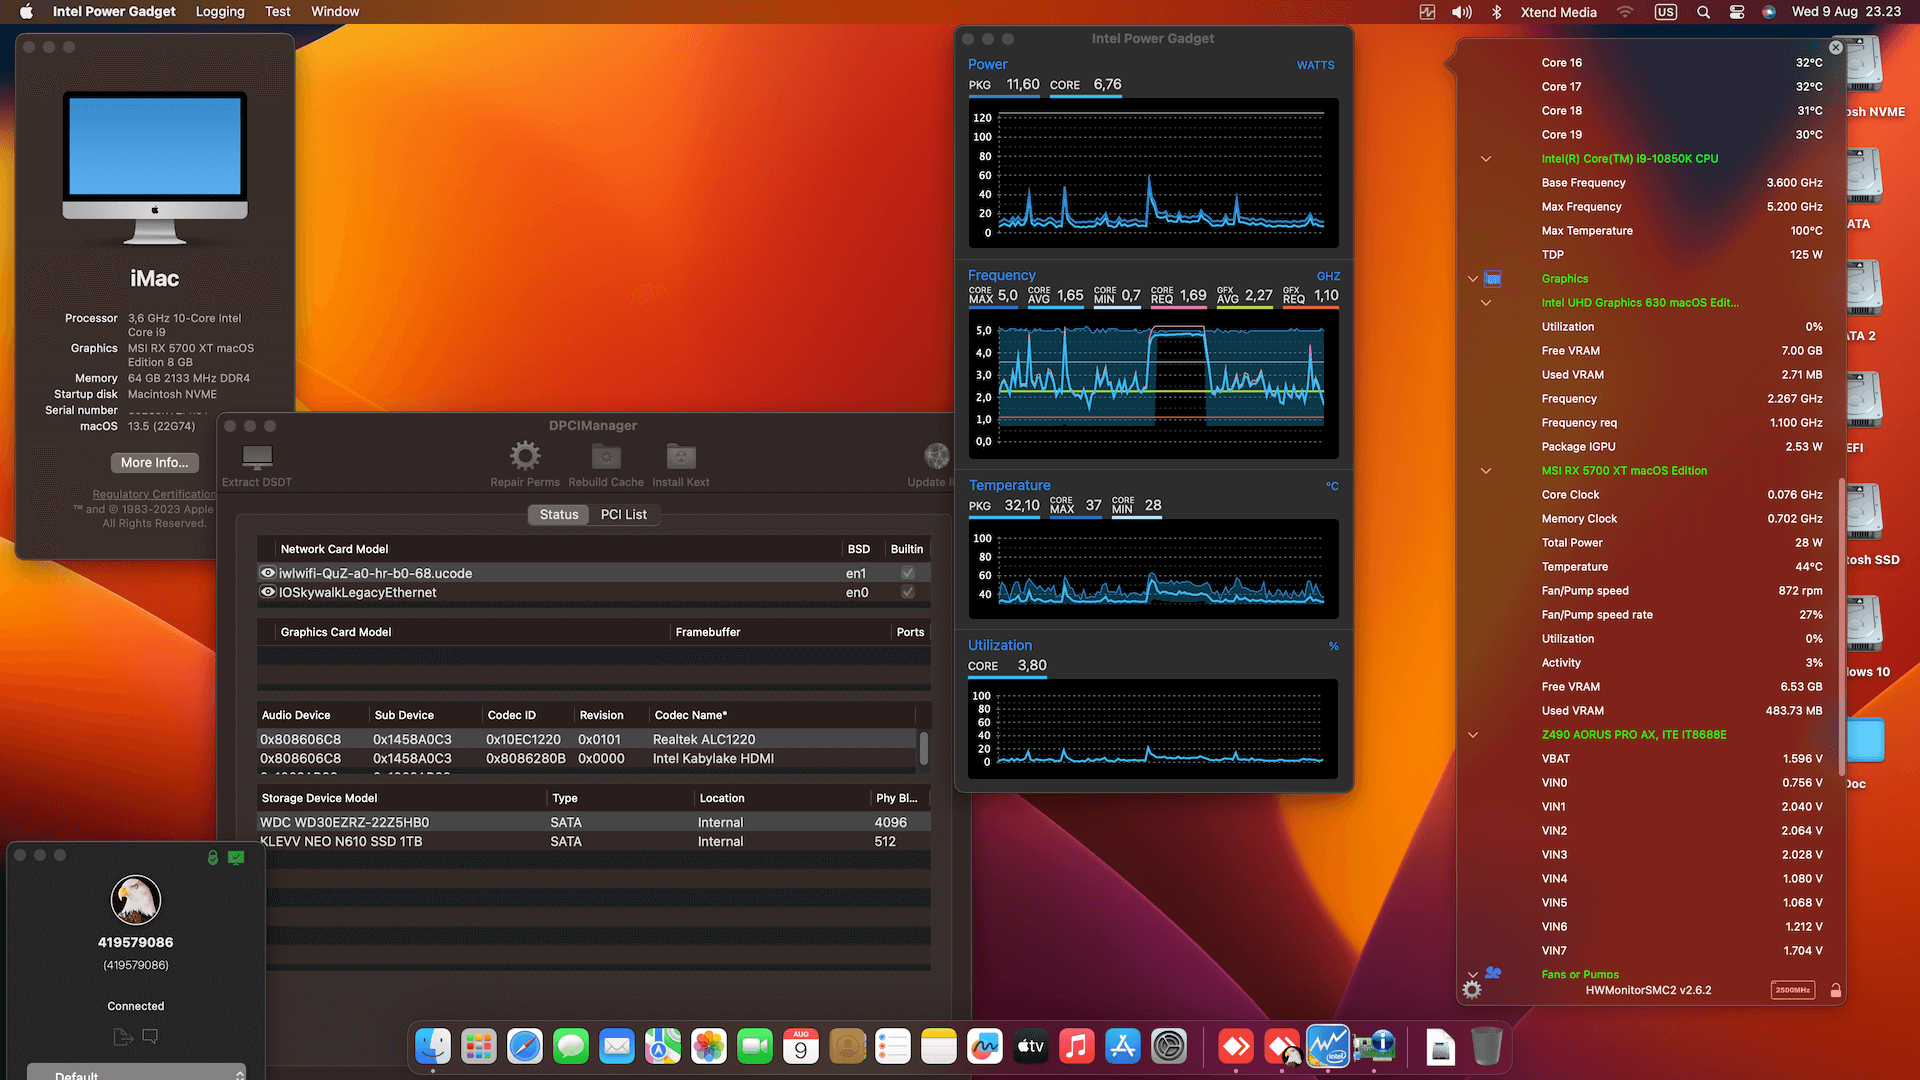Collapse the Intel Core i9-10850K CPU section
The height and width of the screenshot is (1080, 1920).
click(x=1486, y=159)
